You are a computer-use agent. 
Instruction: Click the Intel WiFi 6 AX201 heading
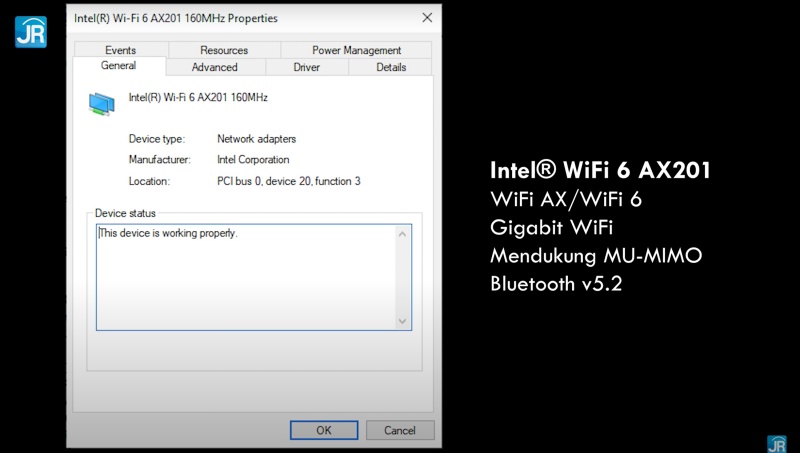(x=600, y=170)
